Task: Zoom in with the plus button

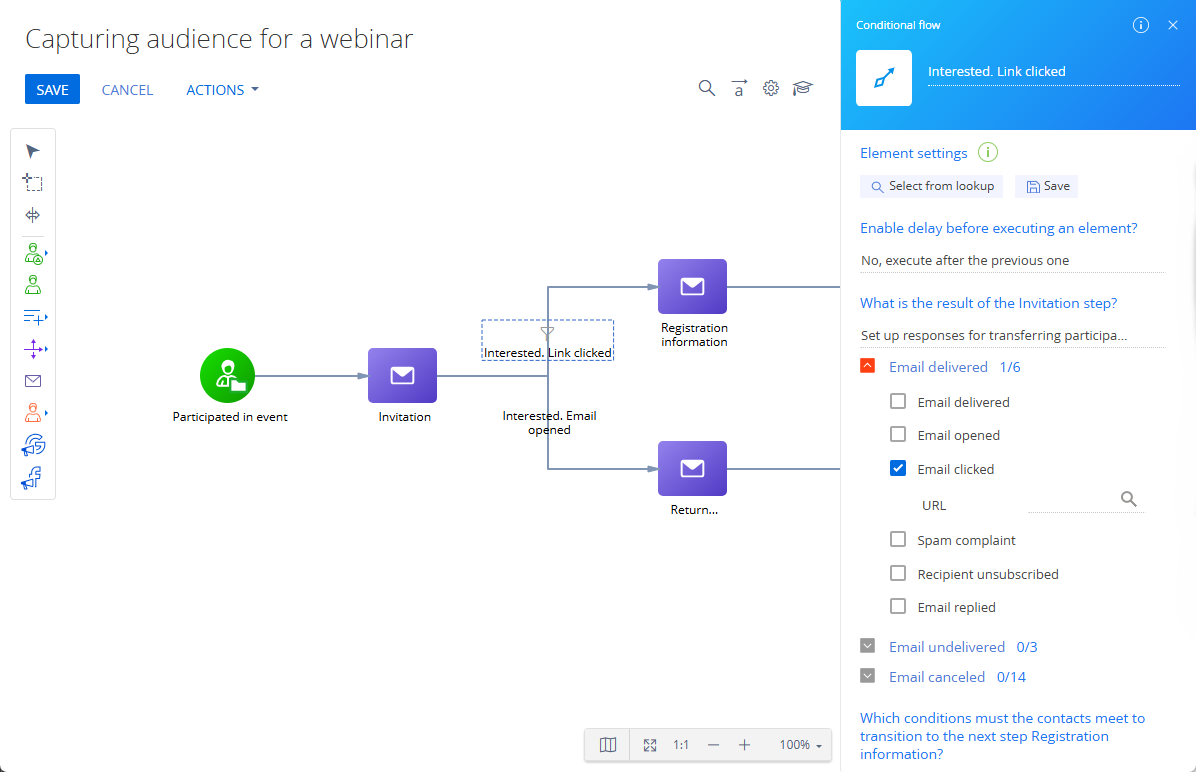Action: [744, 745]
